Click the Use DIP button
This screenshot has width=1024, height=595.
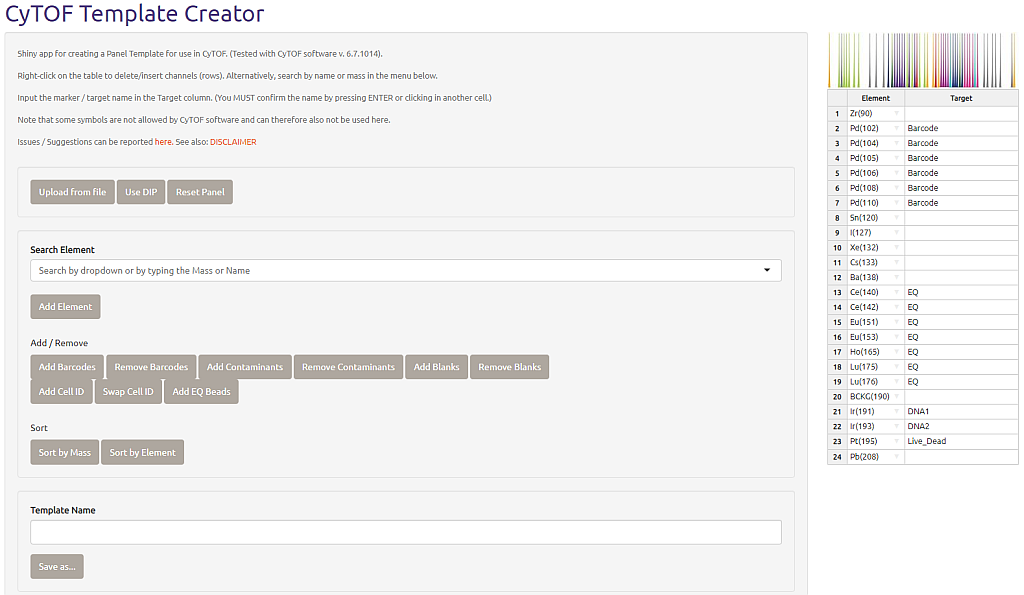coord(141,192)
